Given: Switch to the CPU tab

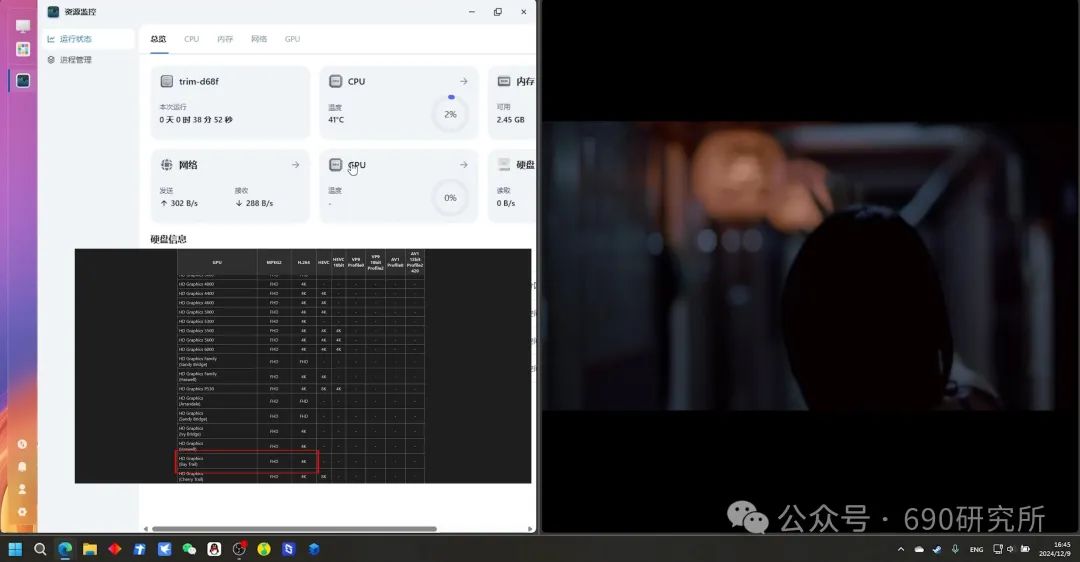Looking at the screenshot, I should (x=191, y=39).
